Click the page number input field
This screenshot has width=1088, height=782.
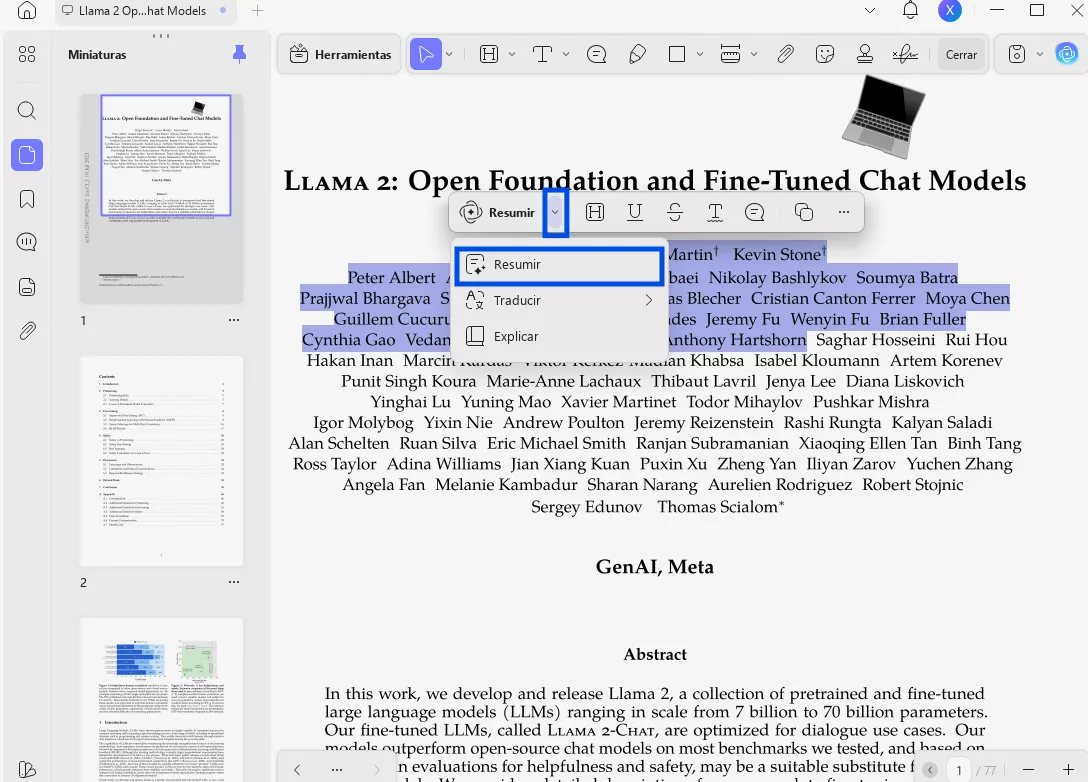click(x=959, y=770)
